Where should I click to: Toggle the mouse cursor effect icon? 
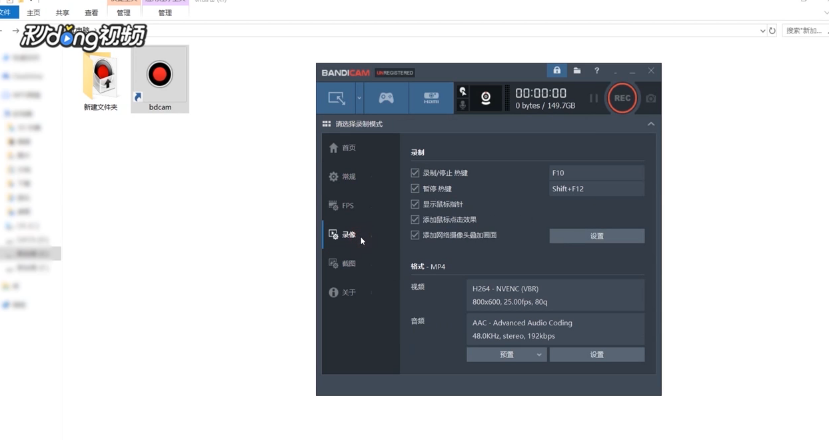click(x=463, y=91)
